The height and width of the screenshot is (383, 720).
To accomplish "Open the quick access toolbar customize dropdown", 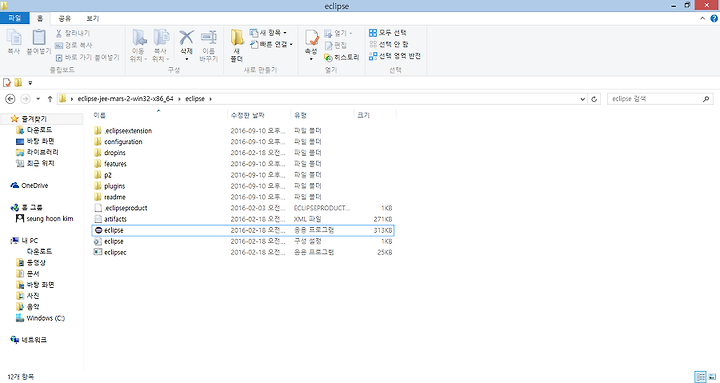I will (x=30, y=83).
